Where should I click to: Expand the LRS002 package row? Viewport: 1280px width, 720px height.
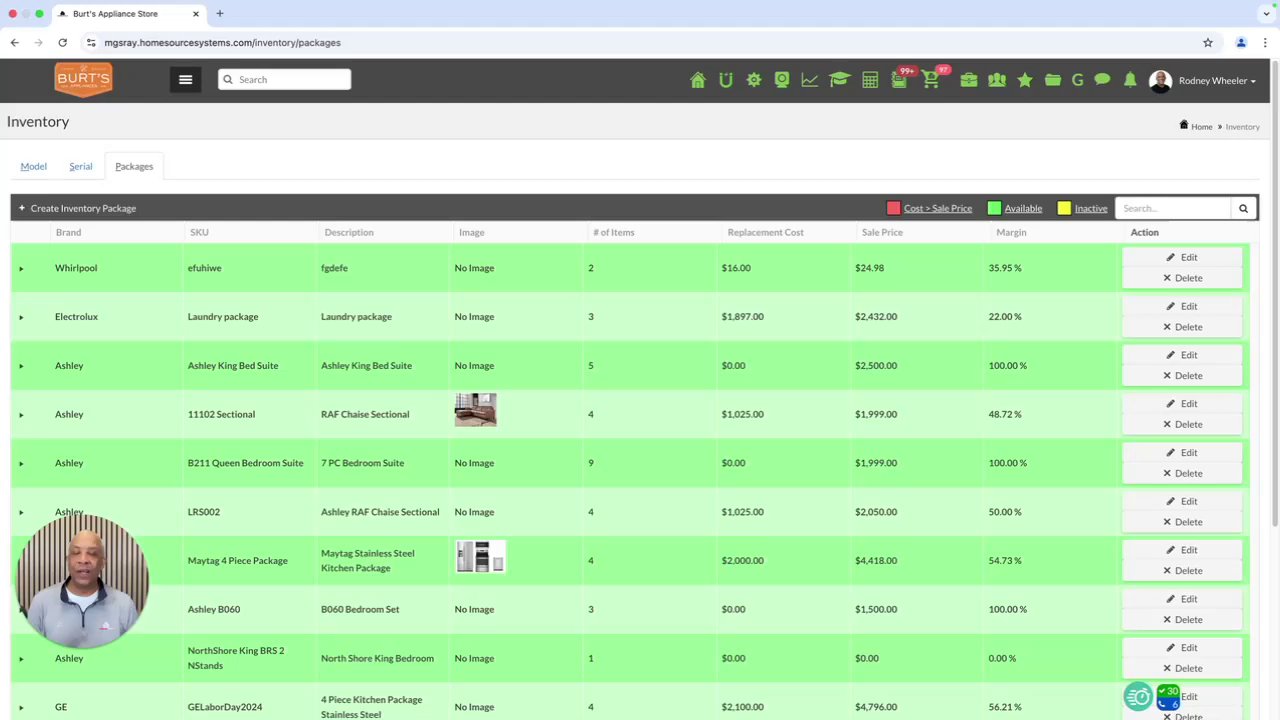21,512
